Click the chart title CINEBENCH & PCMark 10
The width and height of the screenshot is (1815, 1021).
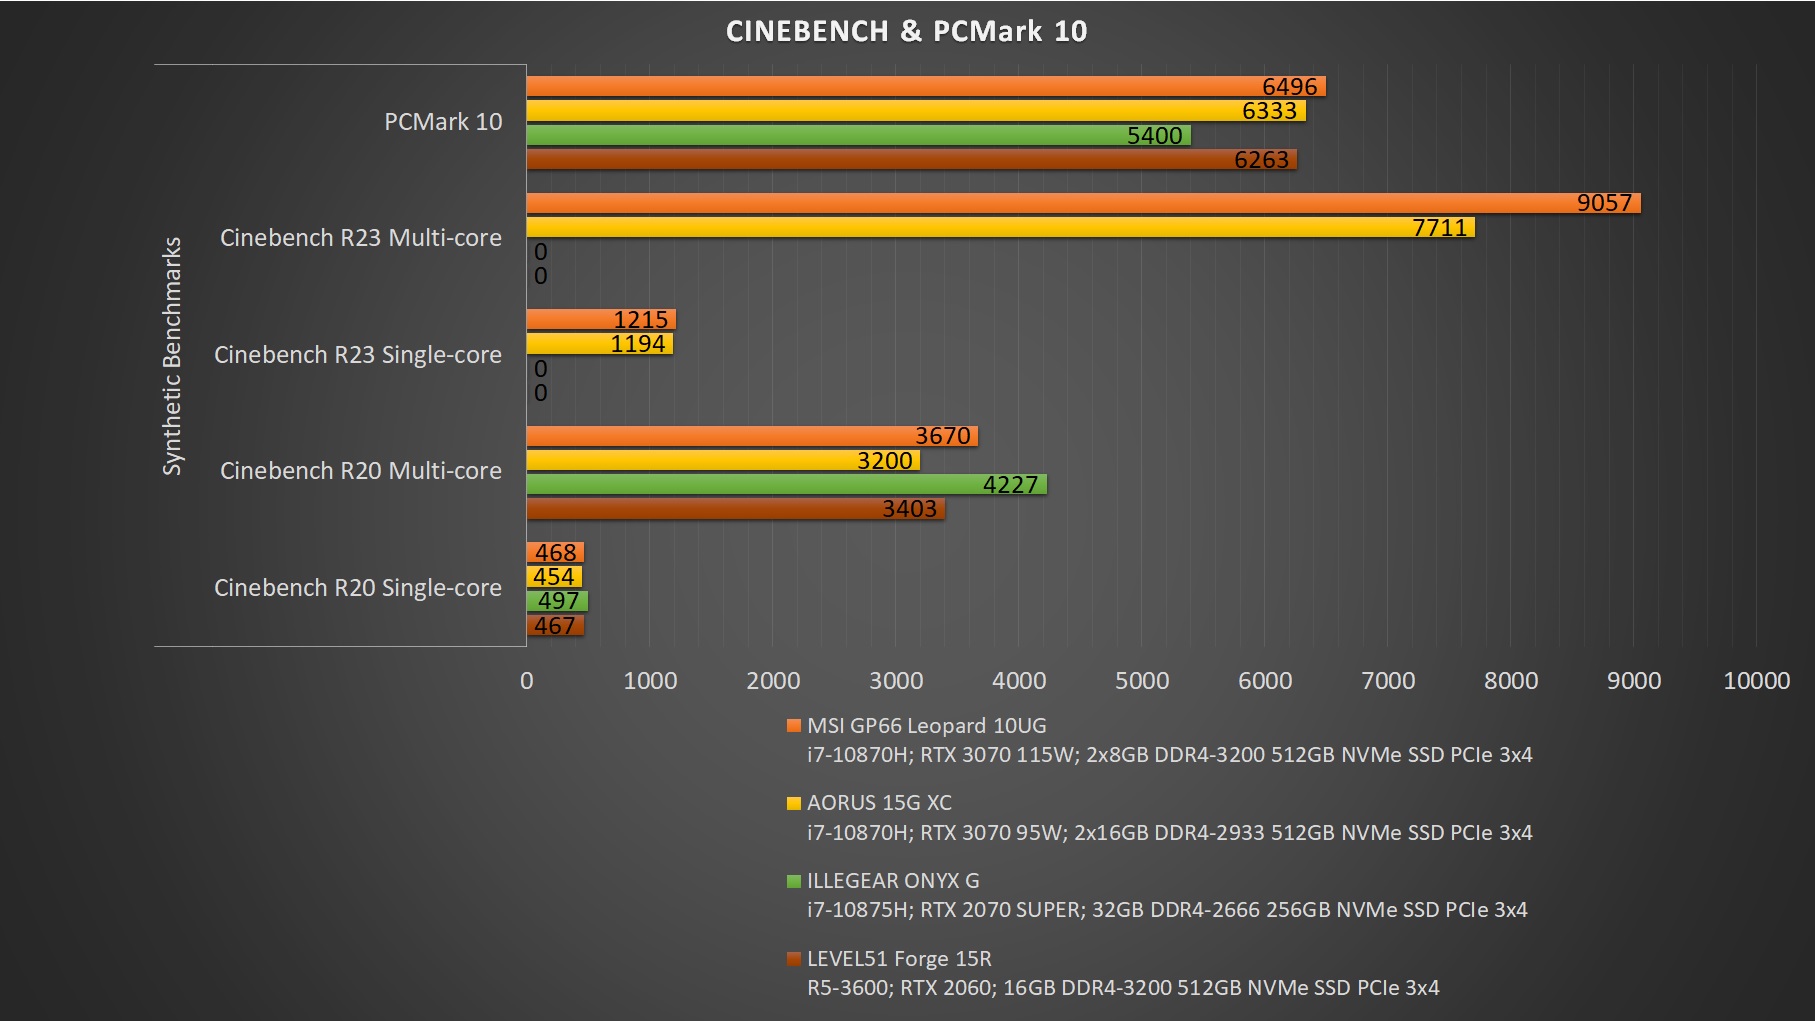(906, 31)
